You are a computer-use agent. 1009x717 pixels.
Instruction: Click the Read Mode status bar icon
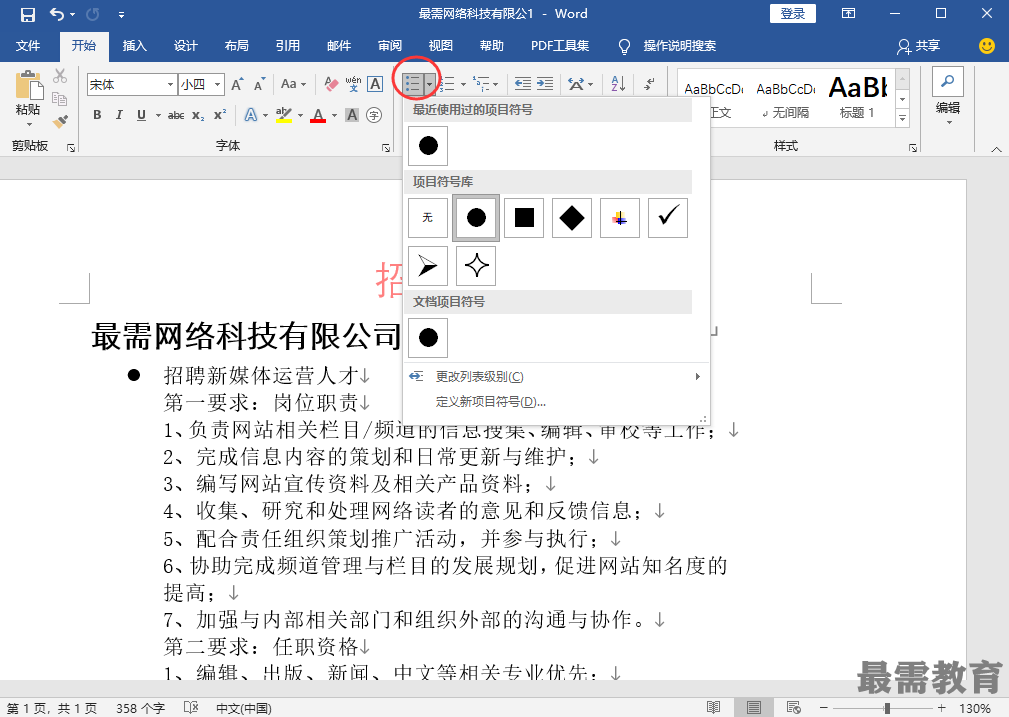point(714,707)
